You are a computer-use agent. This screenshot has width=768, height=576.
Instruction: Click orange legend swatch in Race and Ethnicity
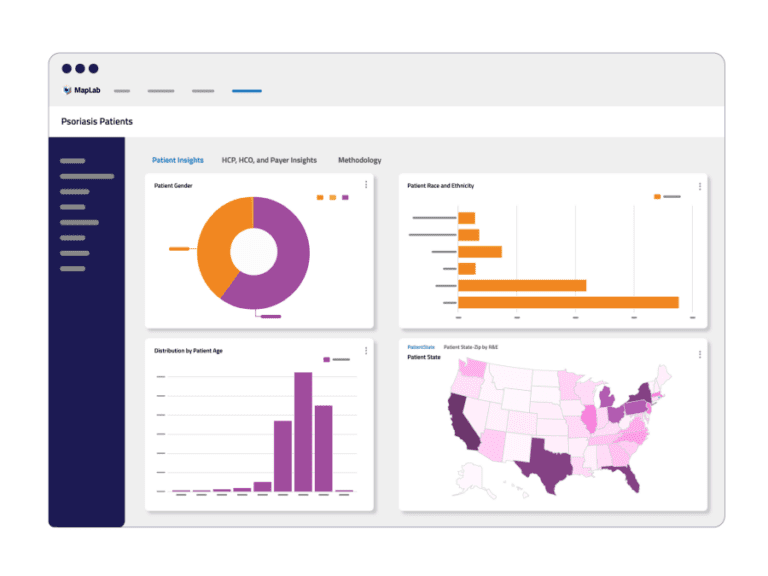tap(657, 197)
